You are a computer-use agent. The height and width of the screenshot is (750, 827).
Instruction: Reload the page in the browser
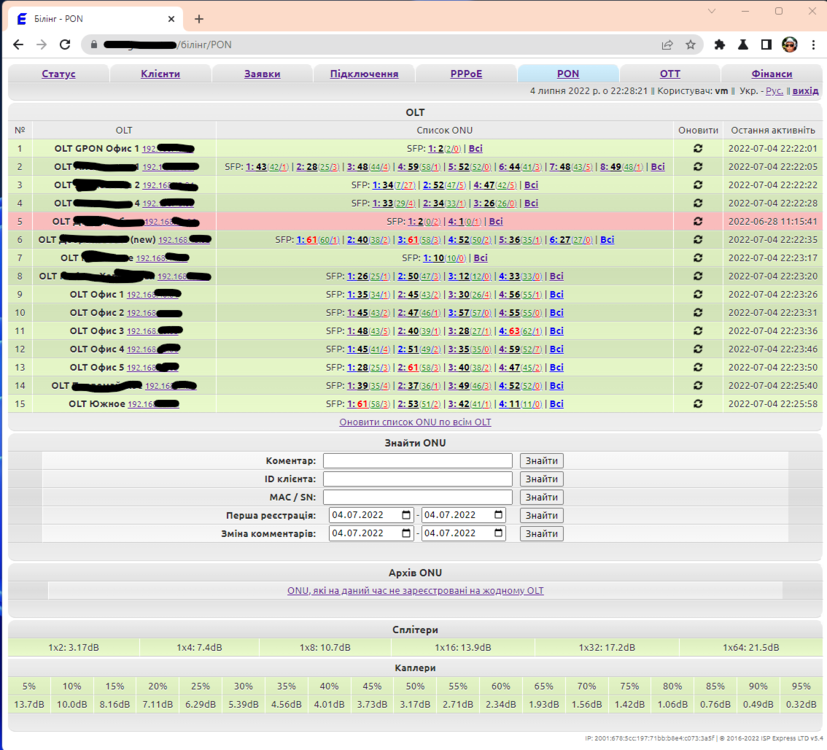64,44
